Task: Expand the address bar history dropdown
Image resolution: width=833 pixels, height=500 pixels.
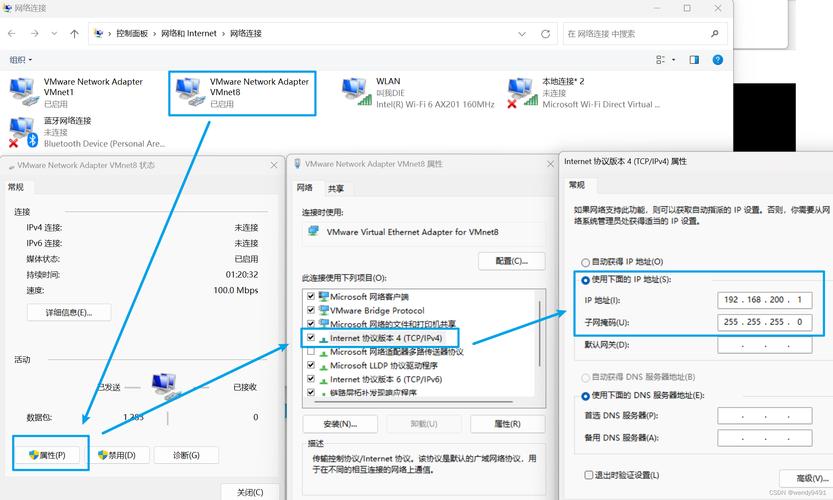Action: pyautogui.click(x=522, y=33)
